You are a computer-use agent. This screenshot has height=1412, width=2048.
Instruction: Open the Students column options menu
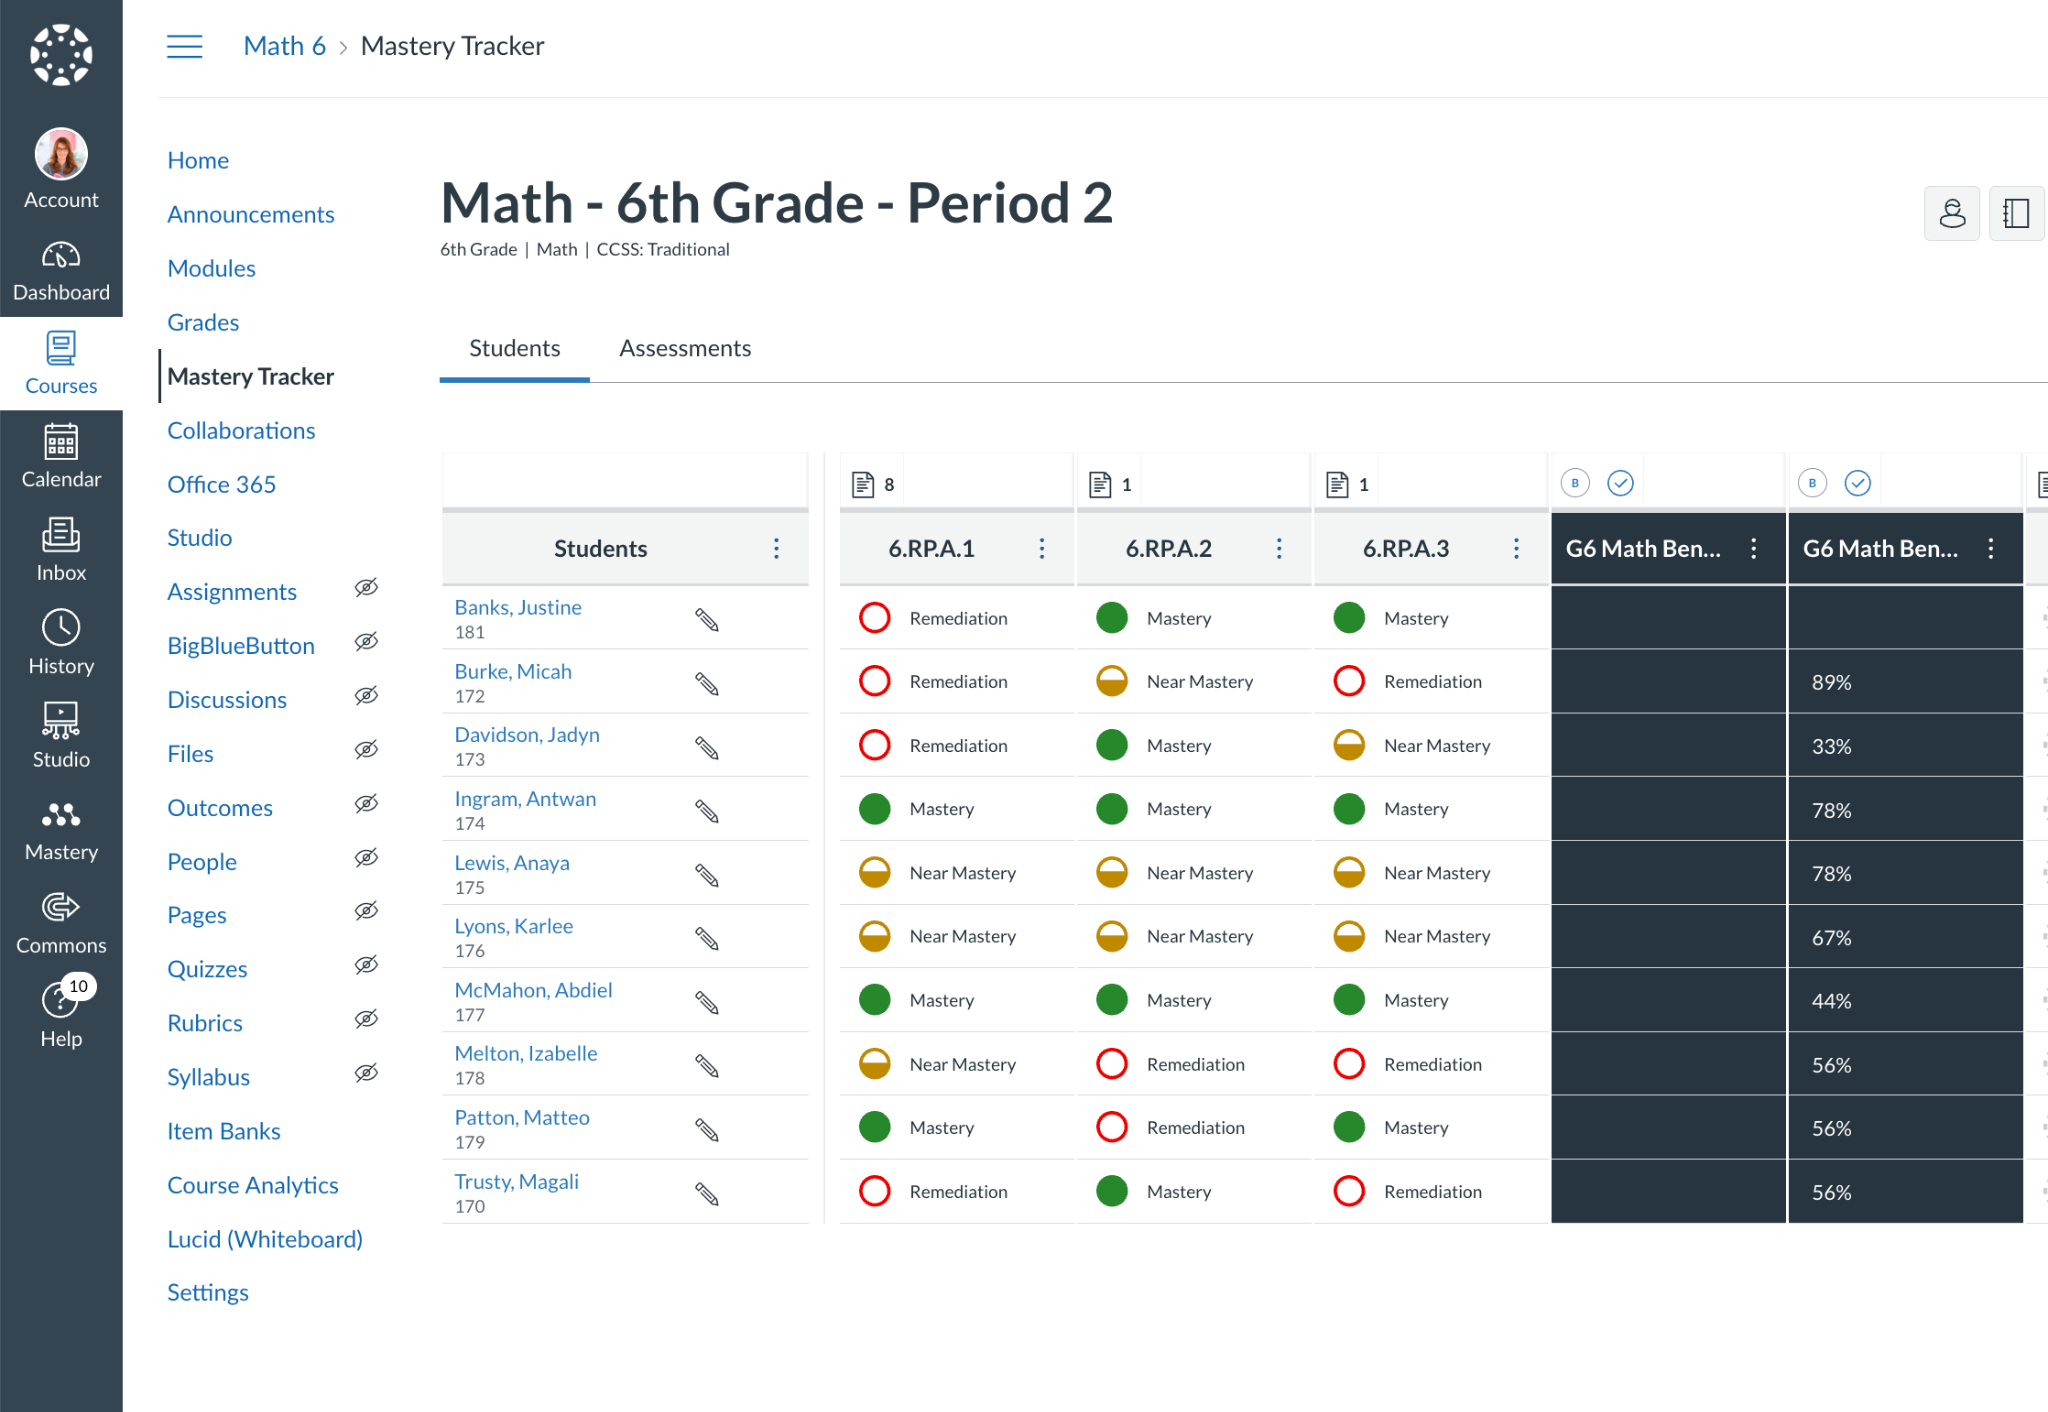776,548
